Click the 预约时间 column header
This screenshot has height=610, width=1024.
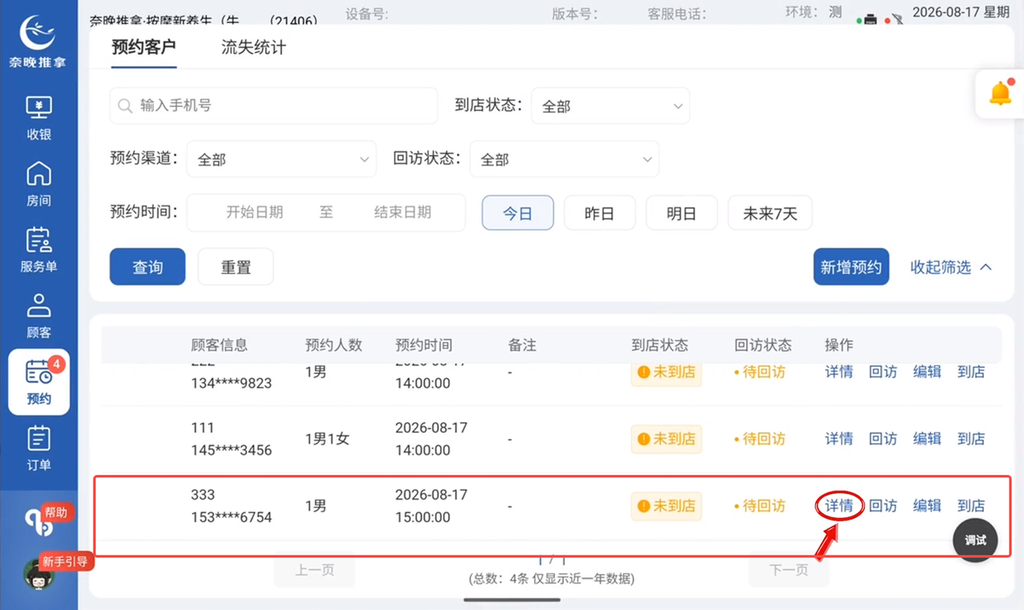coord(423,345)
